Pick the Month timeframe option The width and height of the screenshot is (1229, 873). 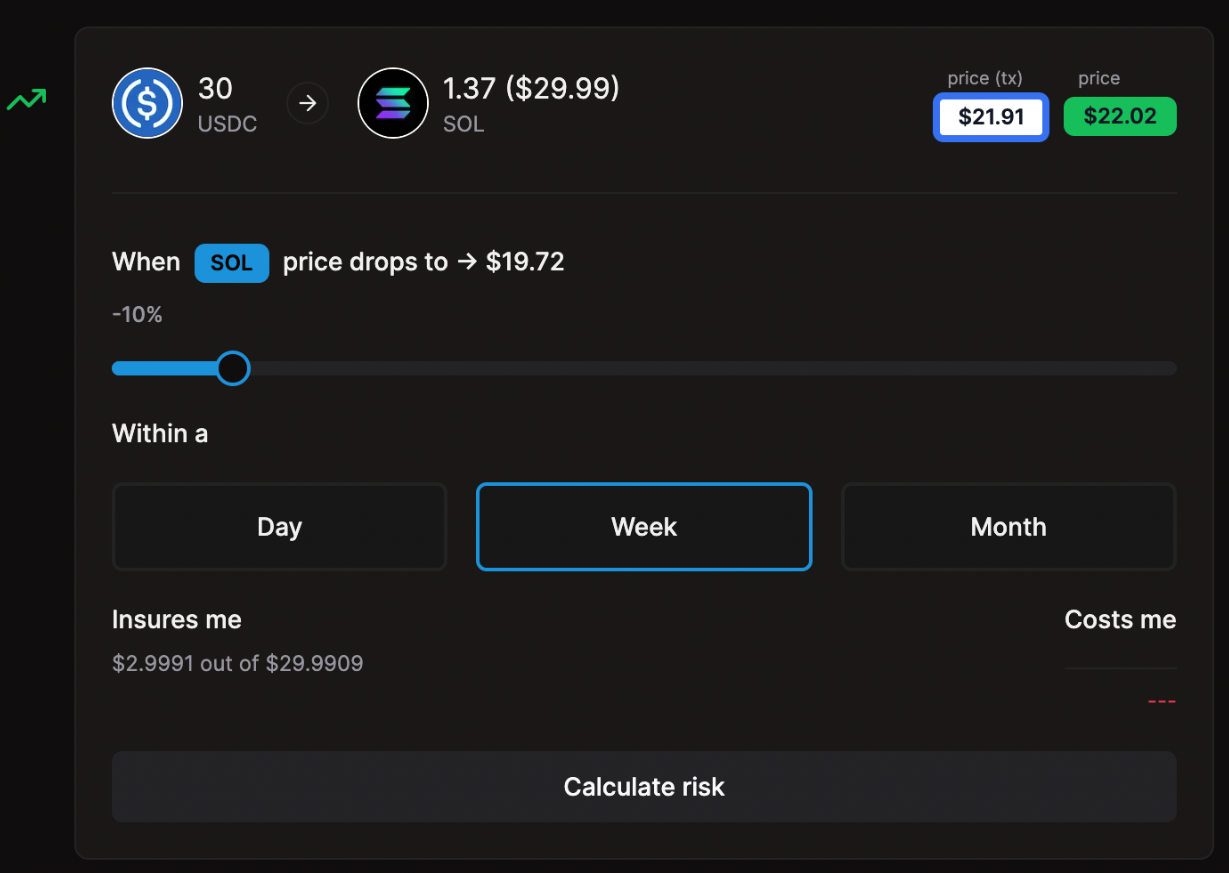pos(1008,527)
